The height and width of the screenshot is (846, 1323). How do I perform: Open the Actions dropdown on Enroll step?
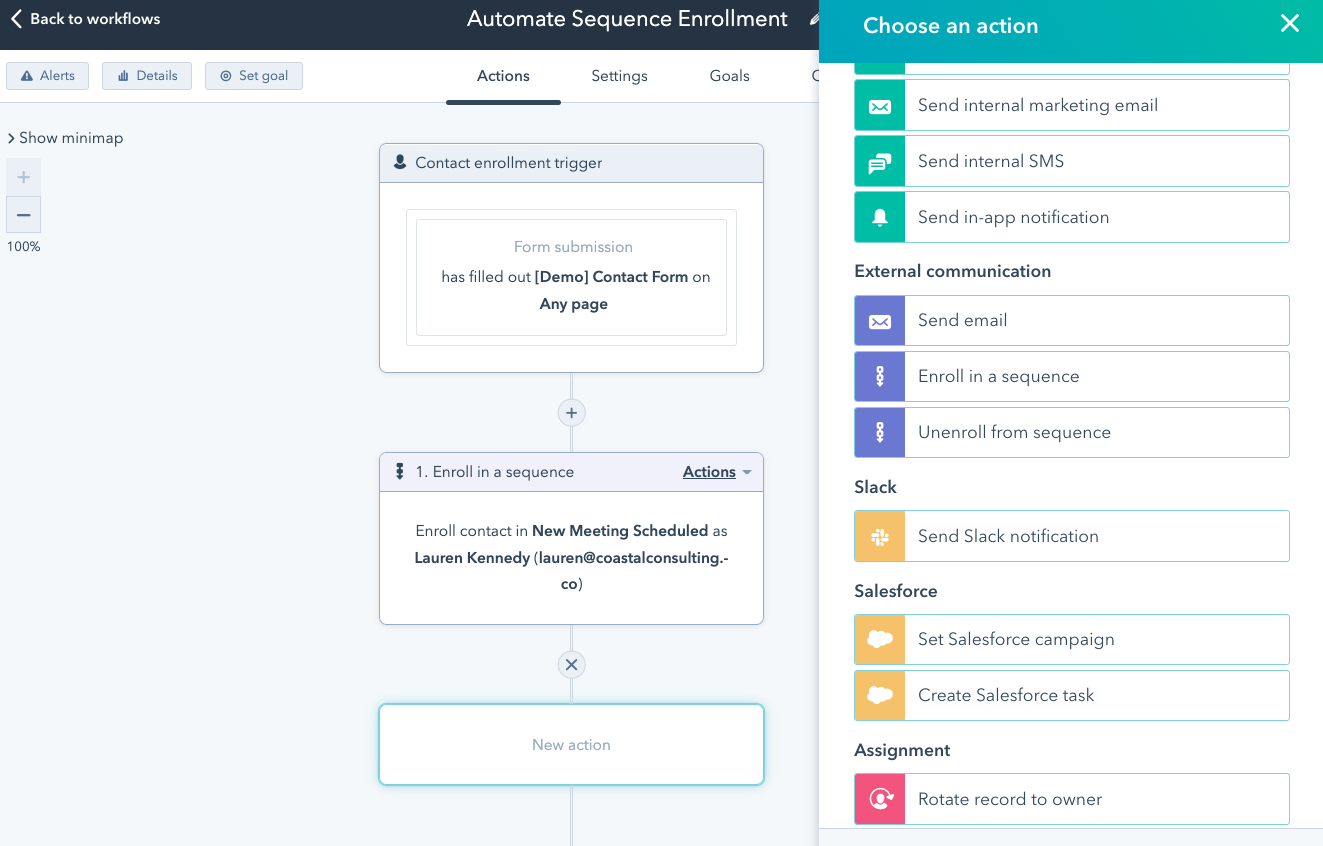[716, 472]
